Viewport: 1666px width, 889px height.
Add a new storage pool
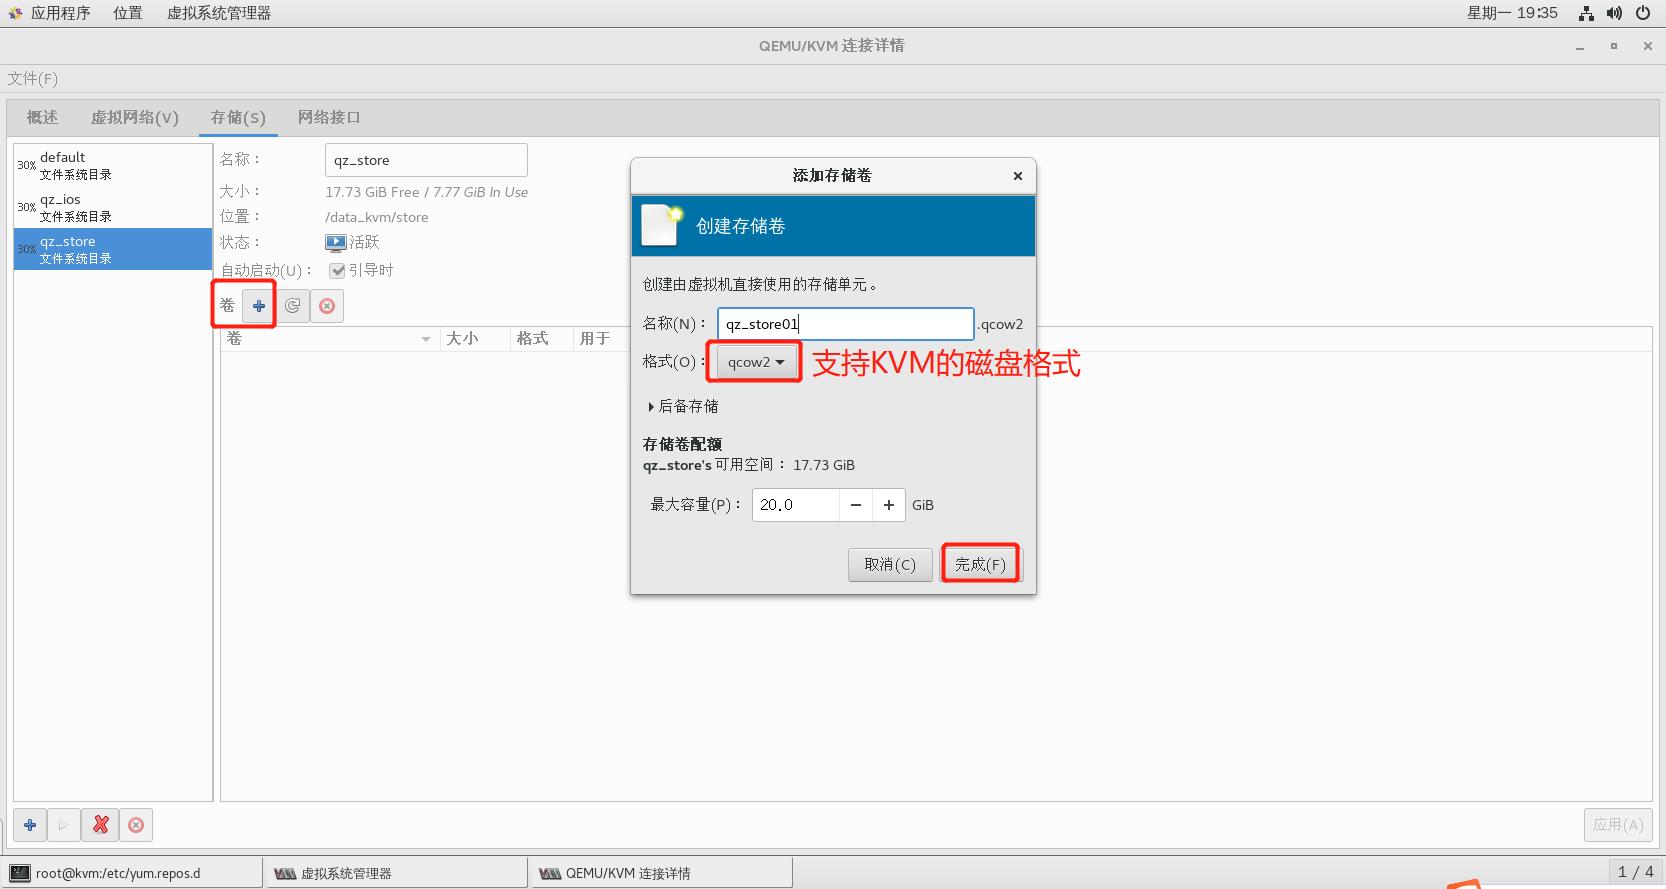click(x=30, y=825)
